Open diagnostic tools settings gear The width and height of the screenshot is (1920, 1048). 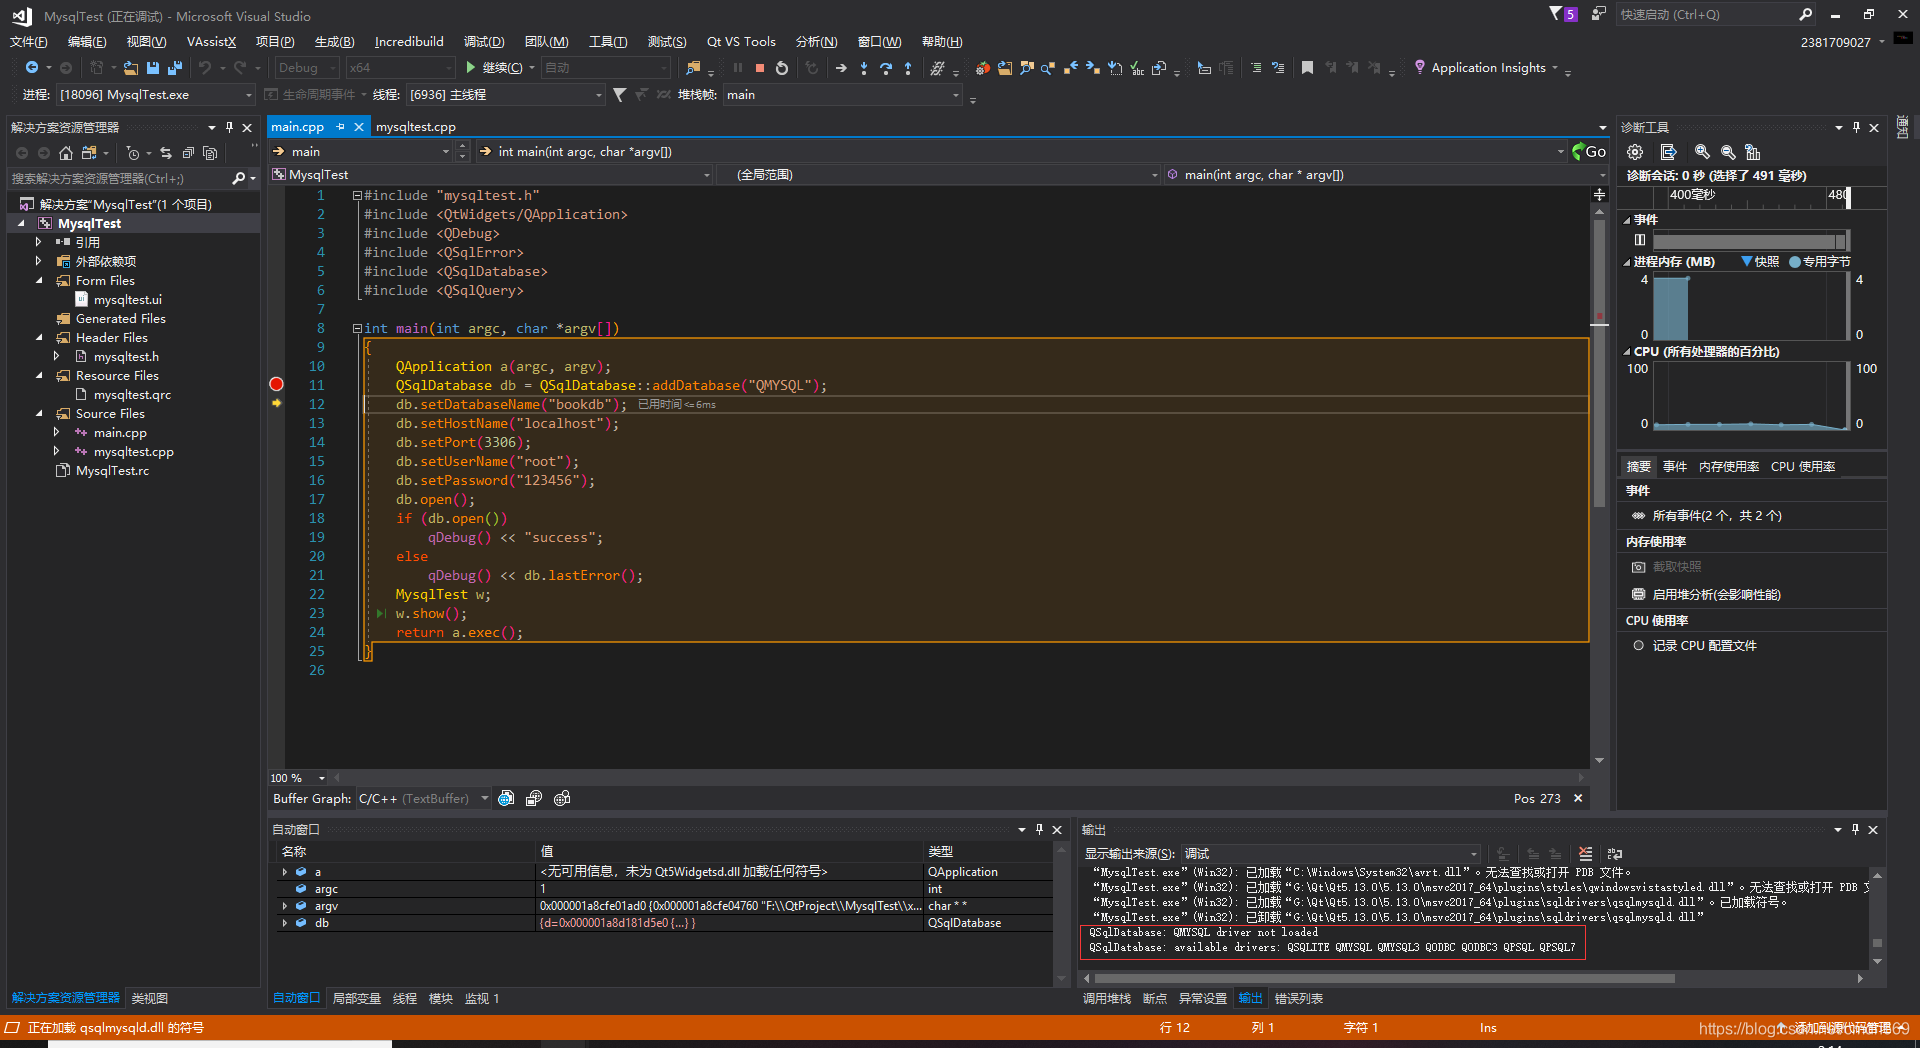(1635, 152)
